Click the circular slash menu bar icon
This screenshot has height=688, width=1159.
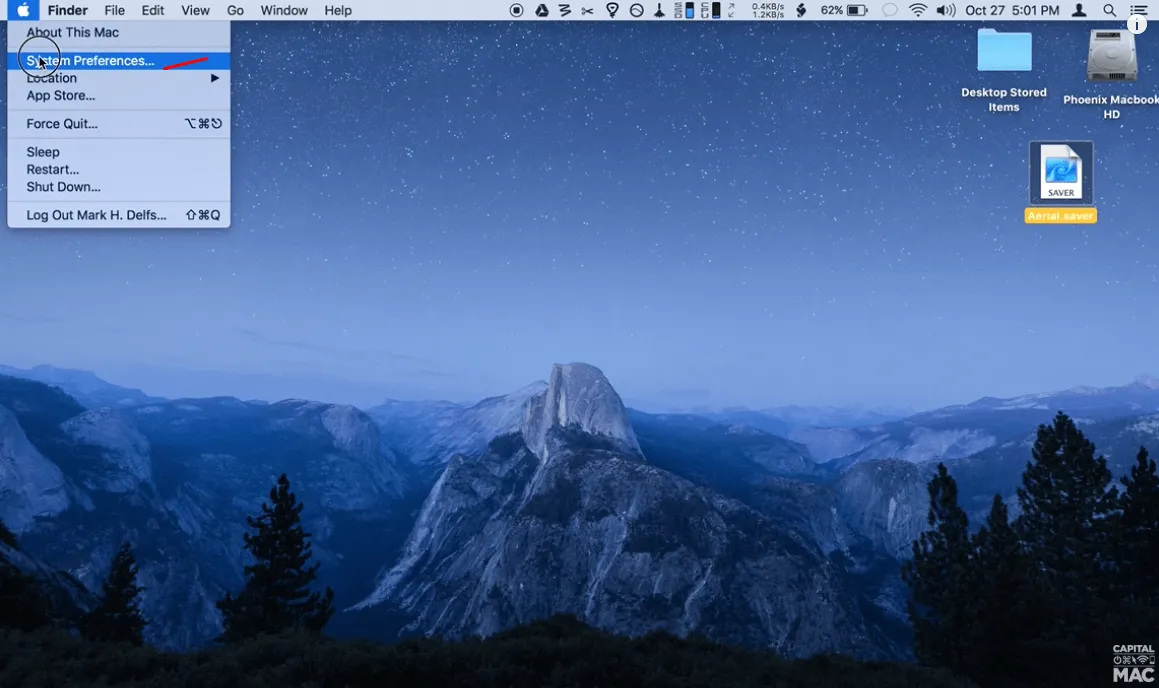tap(636, 10)
